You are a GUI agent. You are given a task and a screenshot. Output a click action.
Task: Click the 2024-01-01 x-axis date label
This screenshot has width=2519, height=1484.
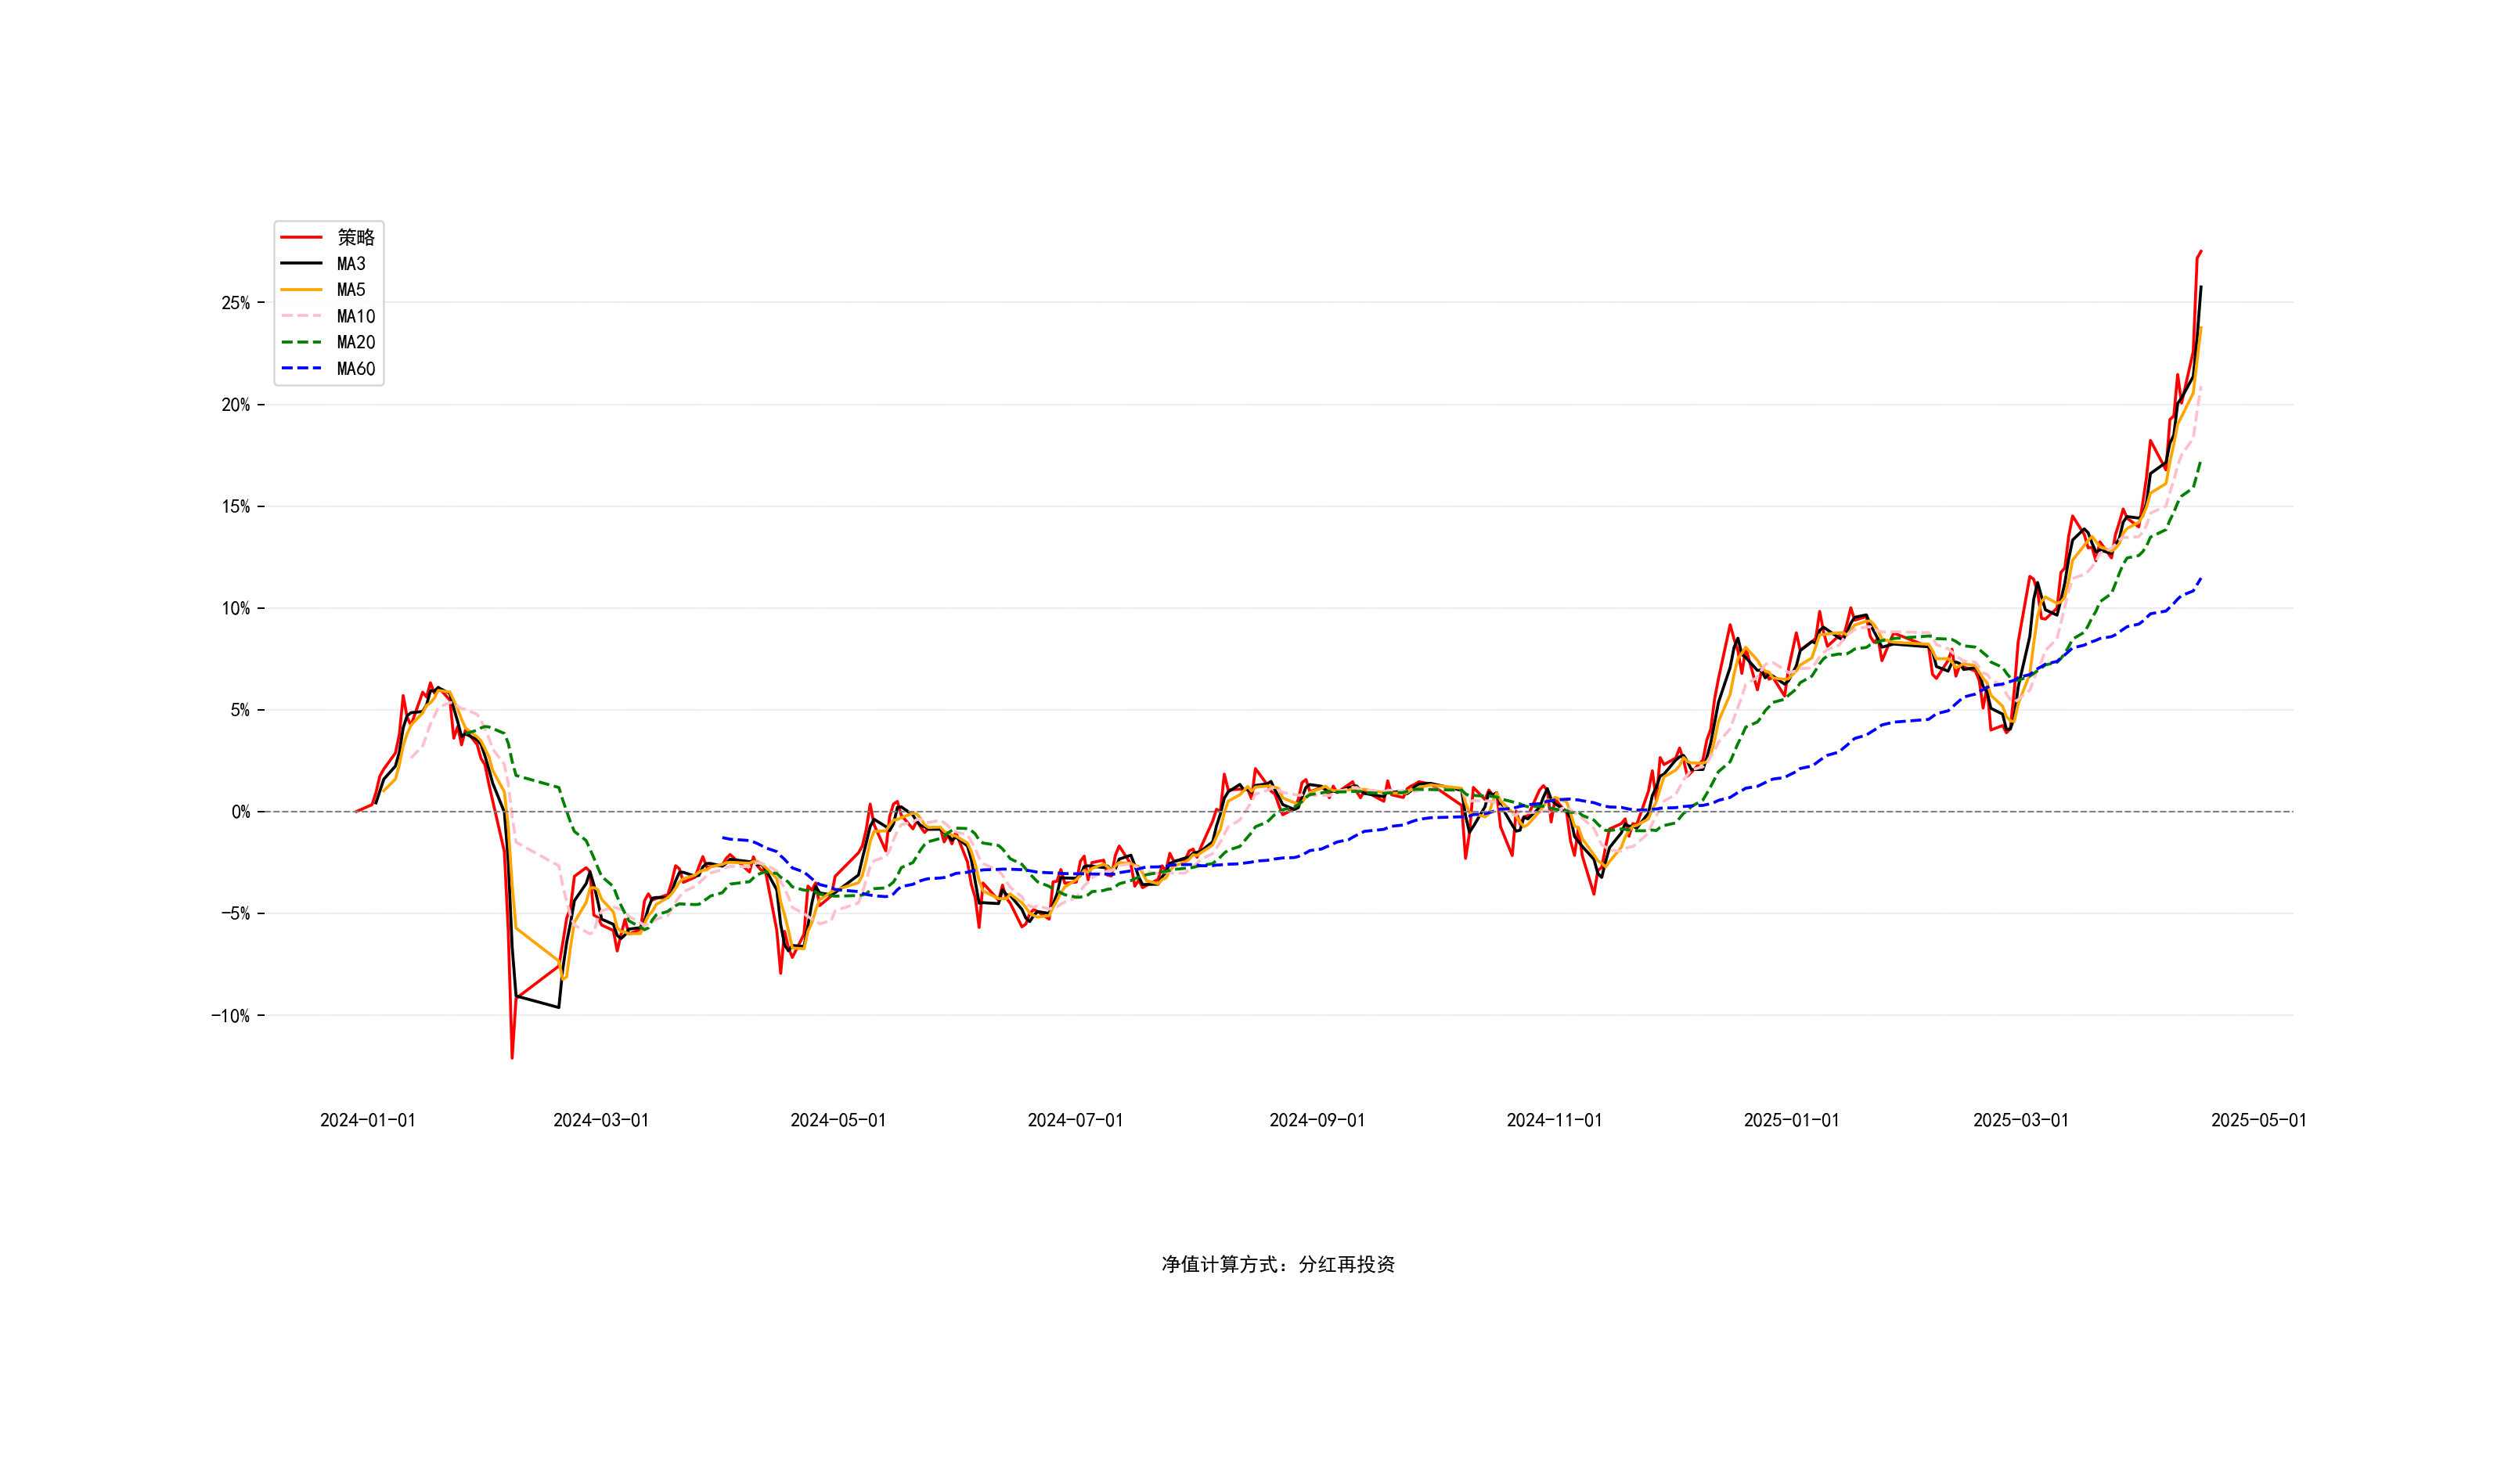pyautogui.click(x=367, y=1121)
